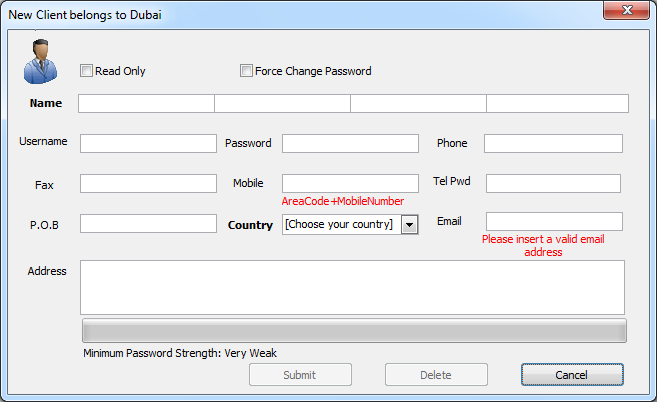Click the password strength progress bar

point(354,331)
